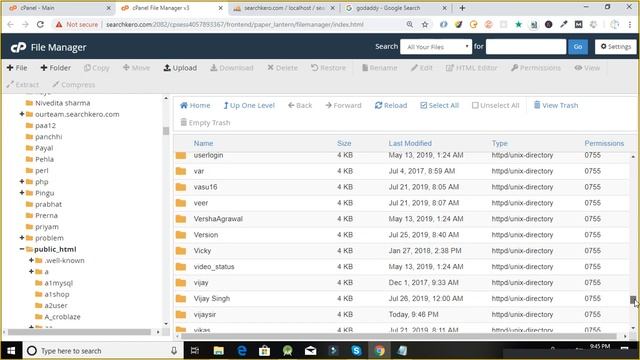Sort by Last Modified column
This screenshot has width=640, height=360.
[x=410, y=143]
